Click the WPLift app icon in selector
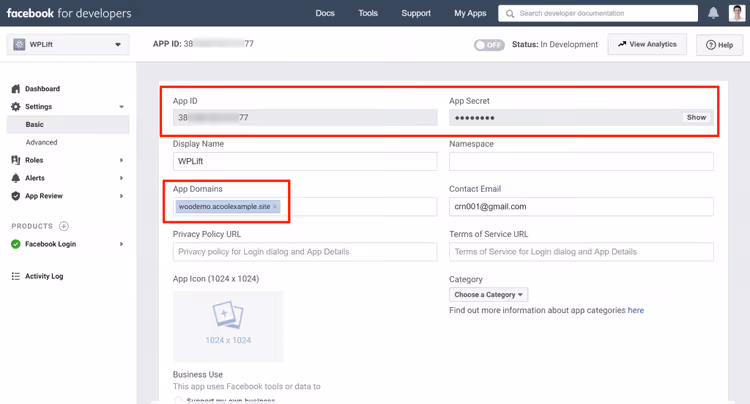 [19, 44]
